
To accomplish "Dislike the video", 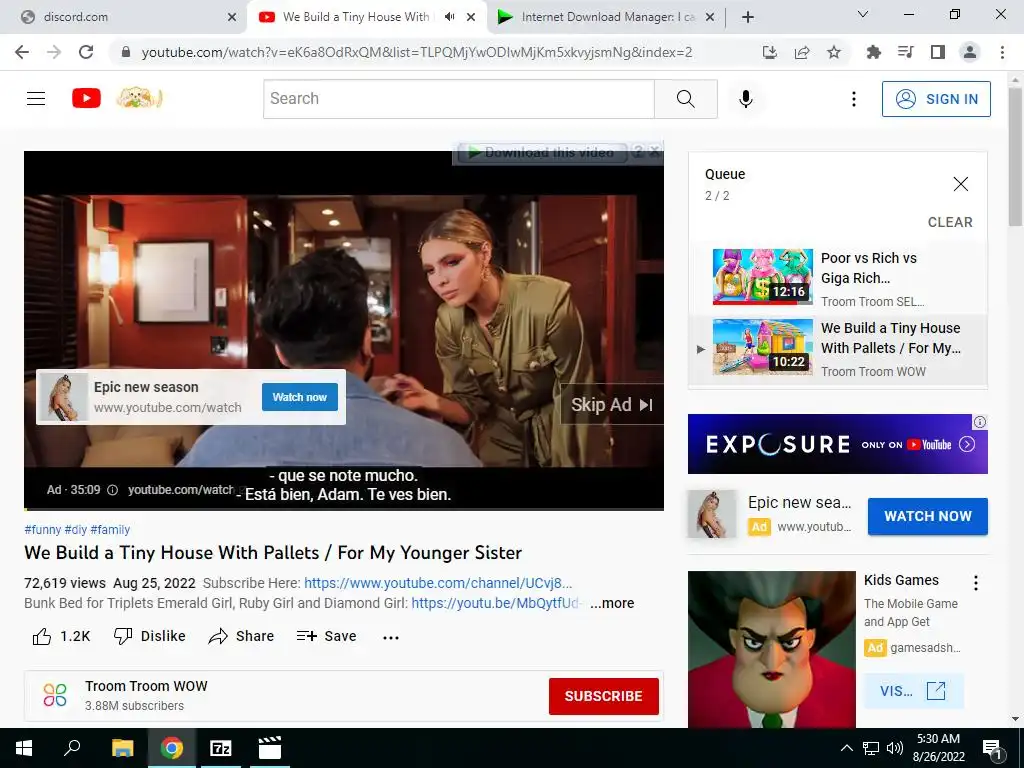I will tap(150, 636).
